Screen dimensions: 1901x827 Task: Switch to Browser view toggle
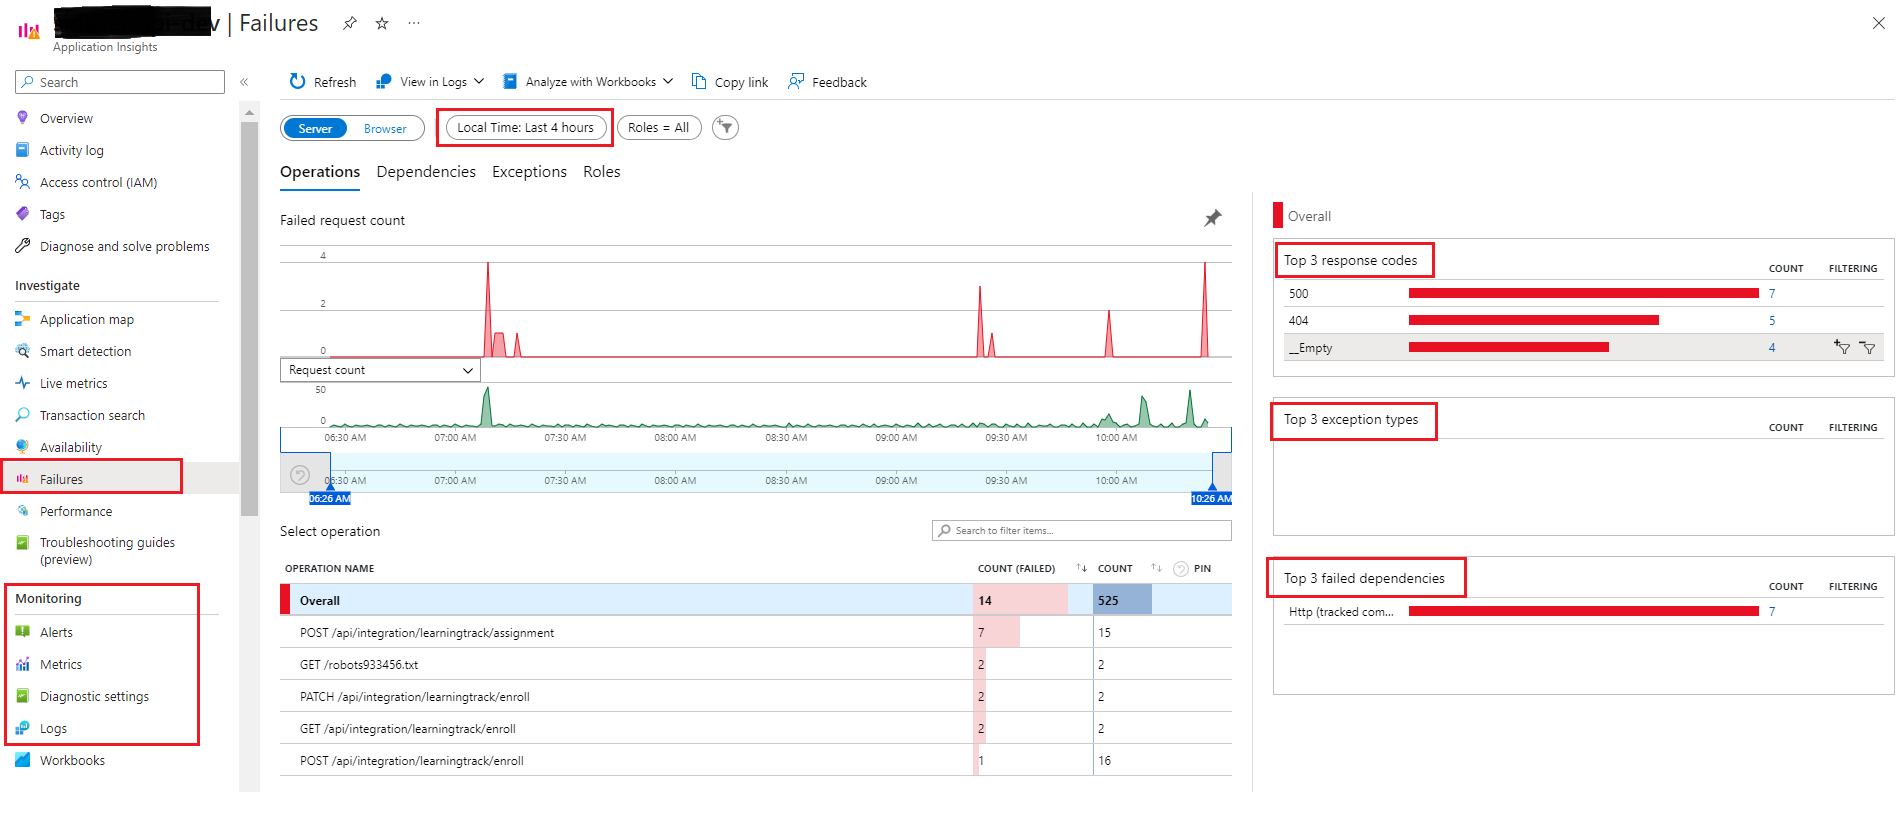385,129
